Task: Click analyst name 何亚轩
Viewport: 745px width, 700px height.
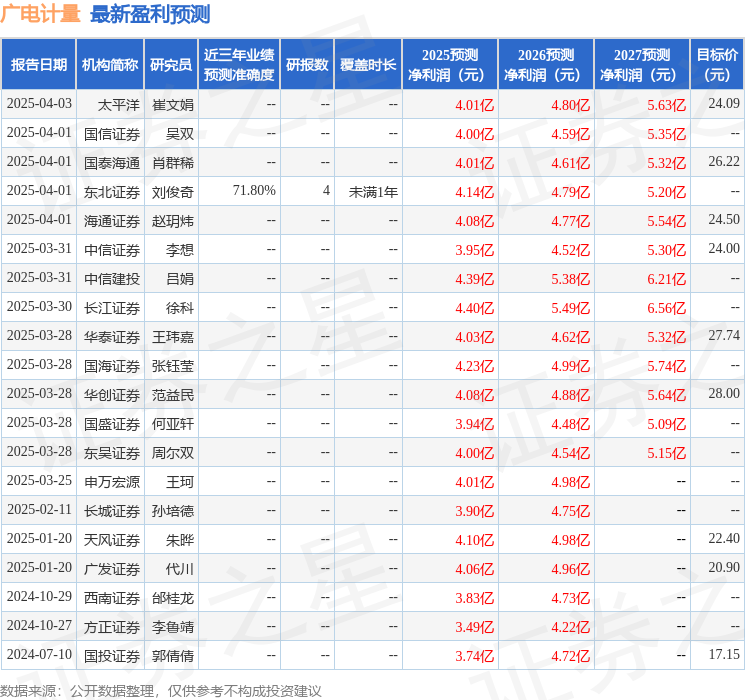Action: pos(172,424)
